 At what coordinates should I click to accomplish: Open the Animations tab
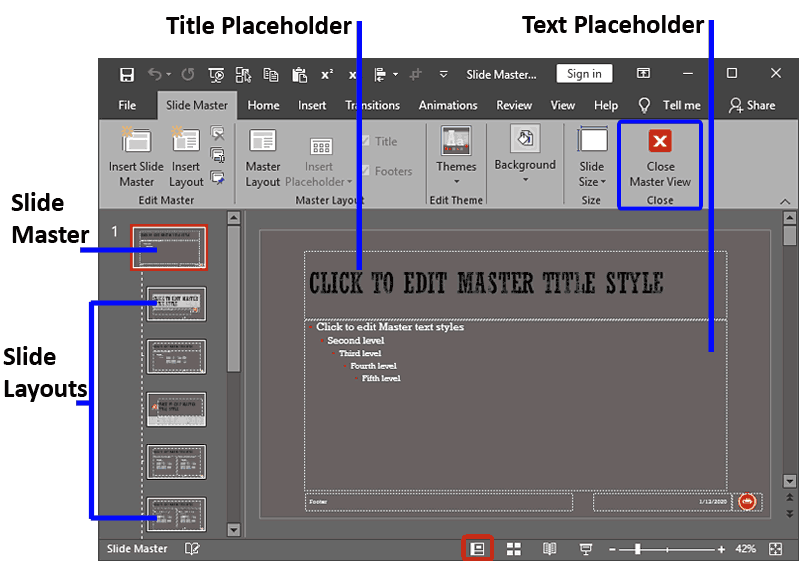point(448,105)
